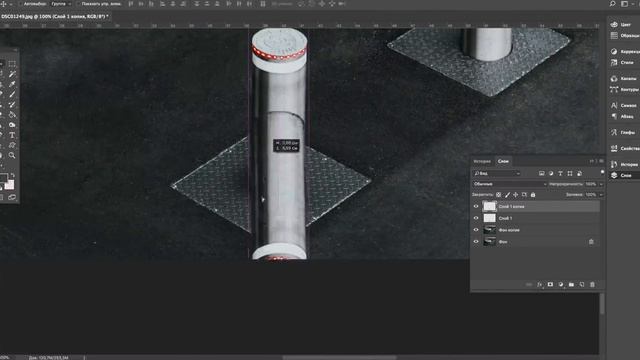This screenshot has height=360, width=640.
Task: Toggle lock image pixels brush icon
Action: pyautogui.click(x=507, y=195)
